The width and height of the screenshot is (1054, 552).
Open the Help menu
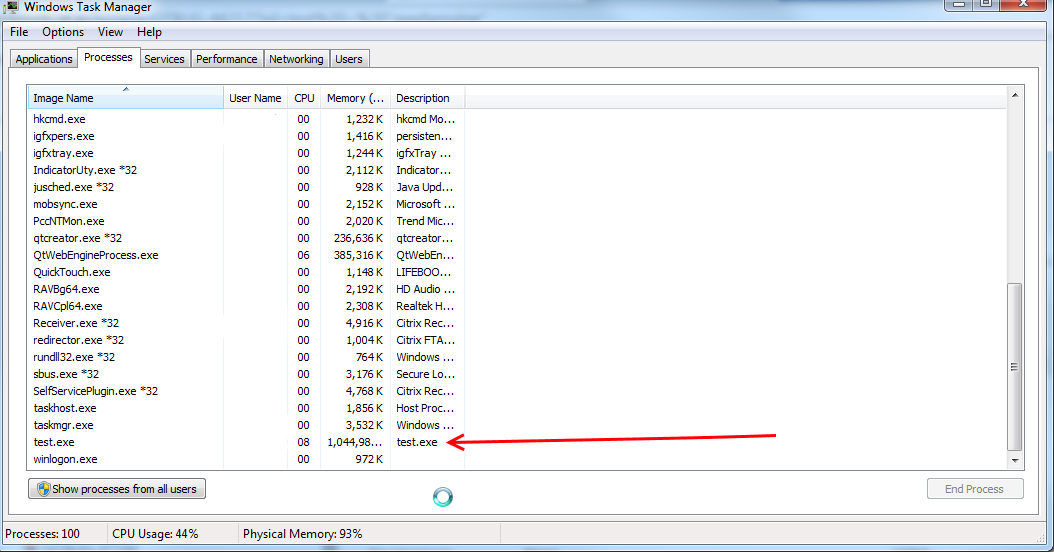pos(149,32)
